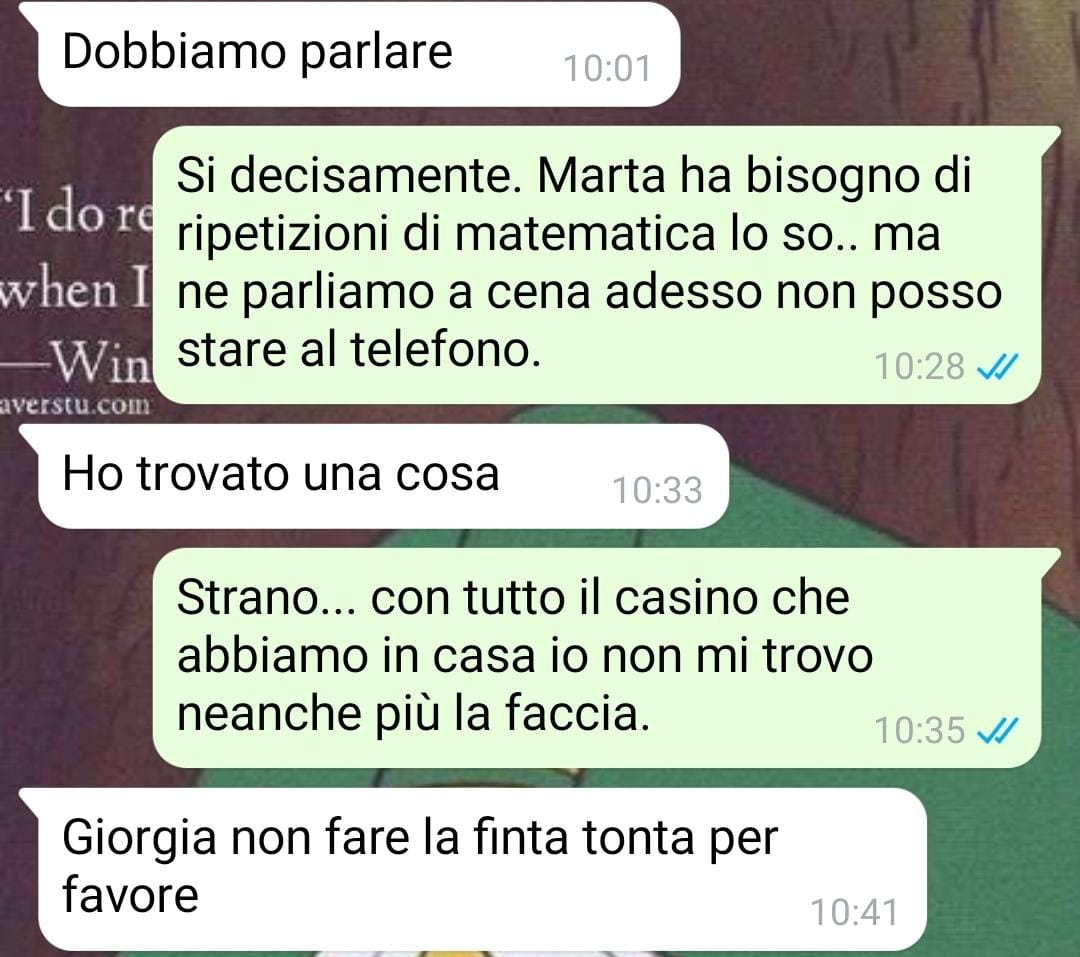Click the 10:28 timestamp
The image size is (1080, 957).
pos(919,367)
